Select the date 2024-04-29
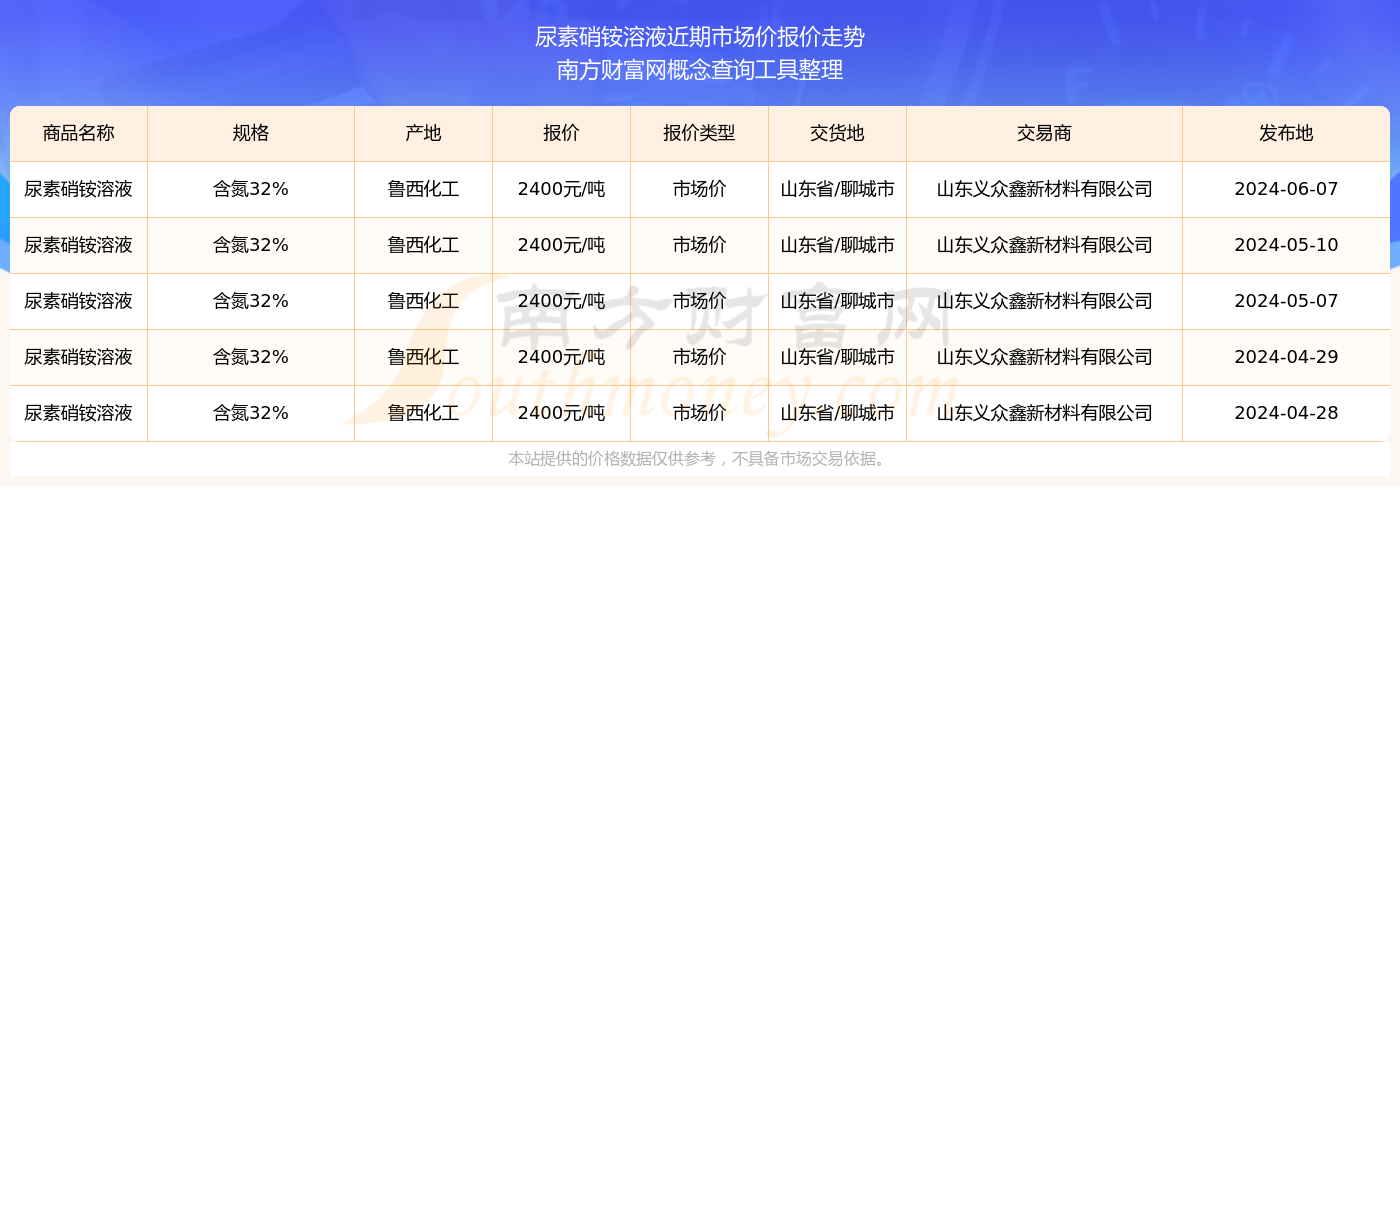 [x=1286, y=357]
